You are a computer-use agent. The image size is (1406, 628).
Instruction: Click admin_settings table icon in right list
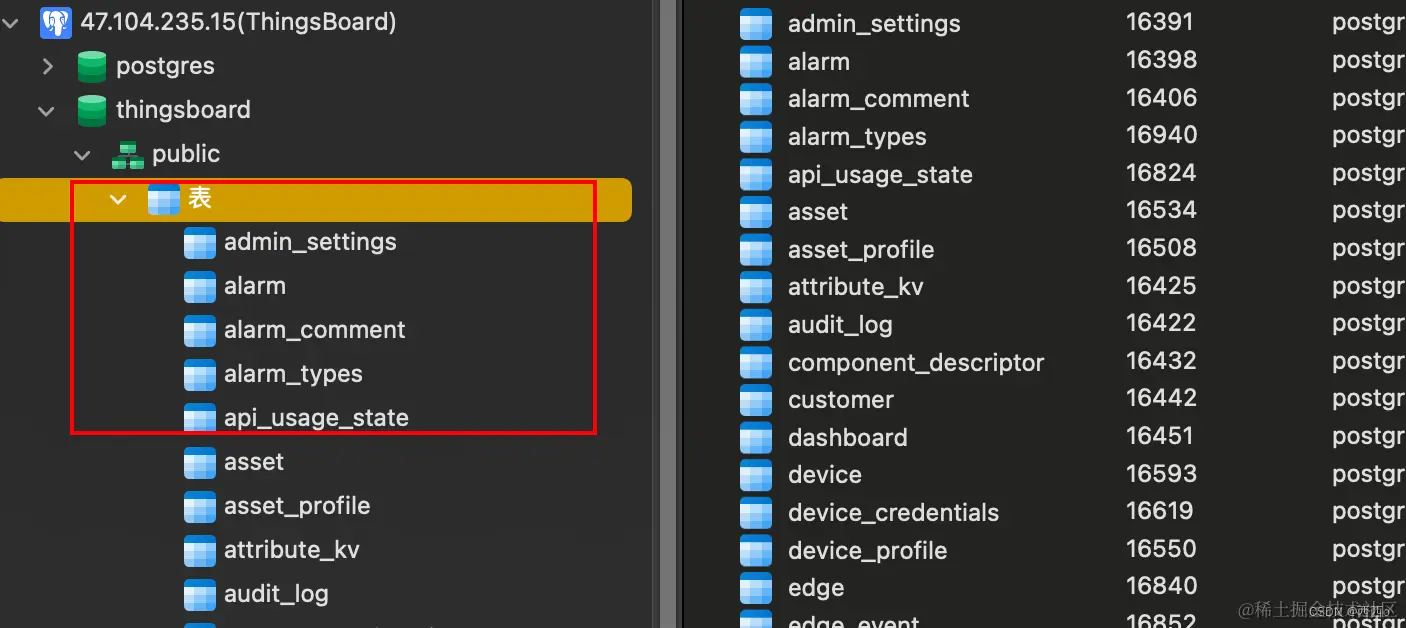coord(756,24)
